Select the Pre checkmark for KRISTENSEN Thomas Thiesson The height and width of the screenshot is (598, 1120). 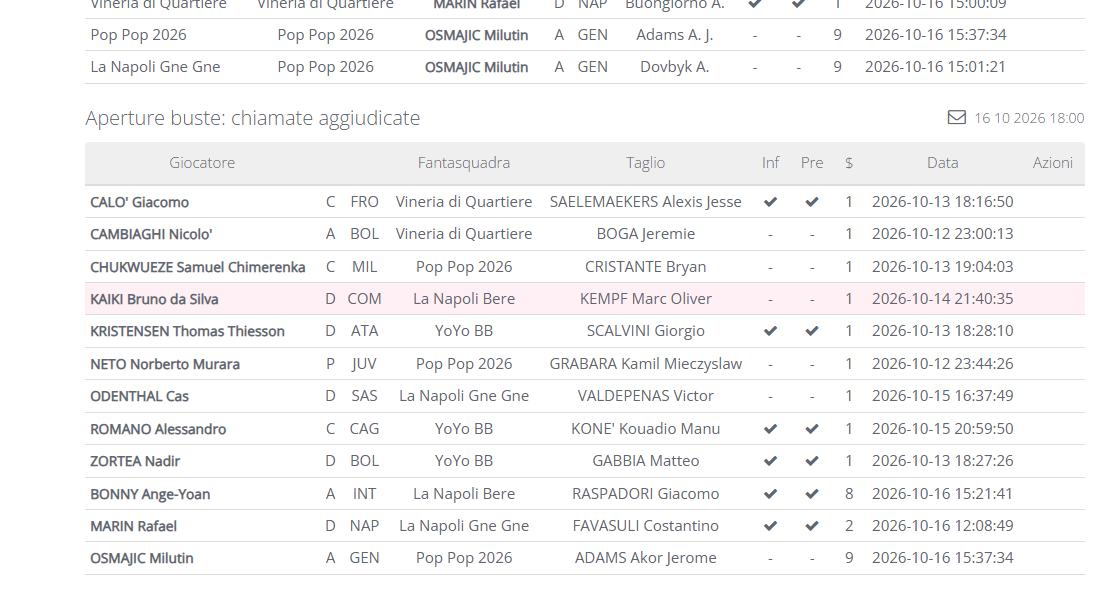pyautogui.click(x=811, y=332)
